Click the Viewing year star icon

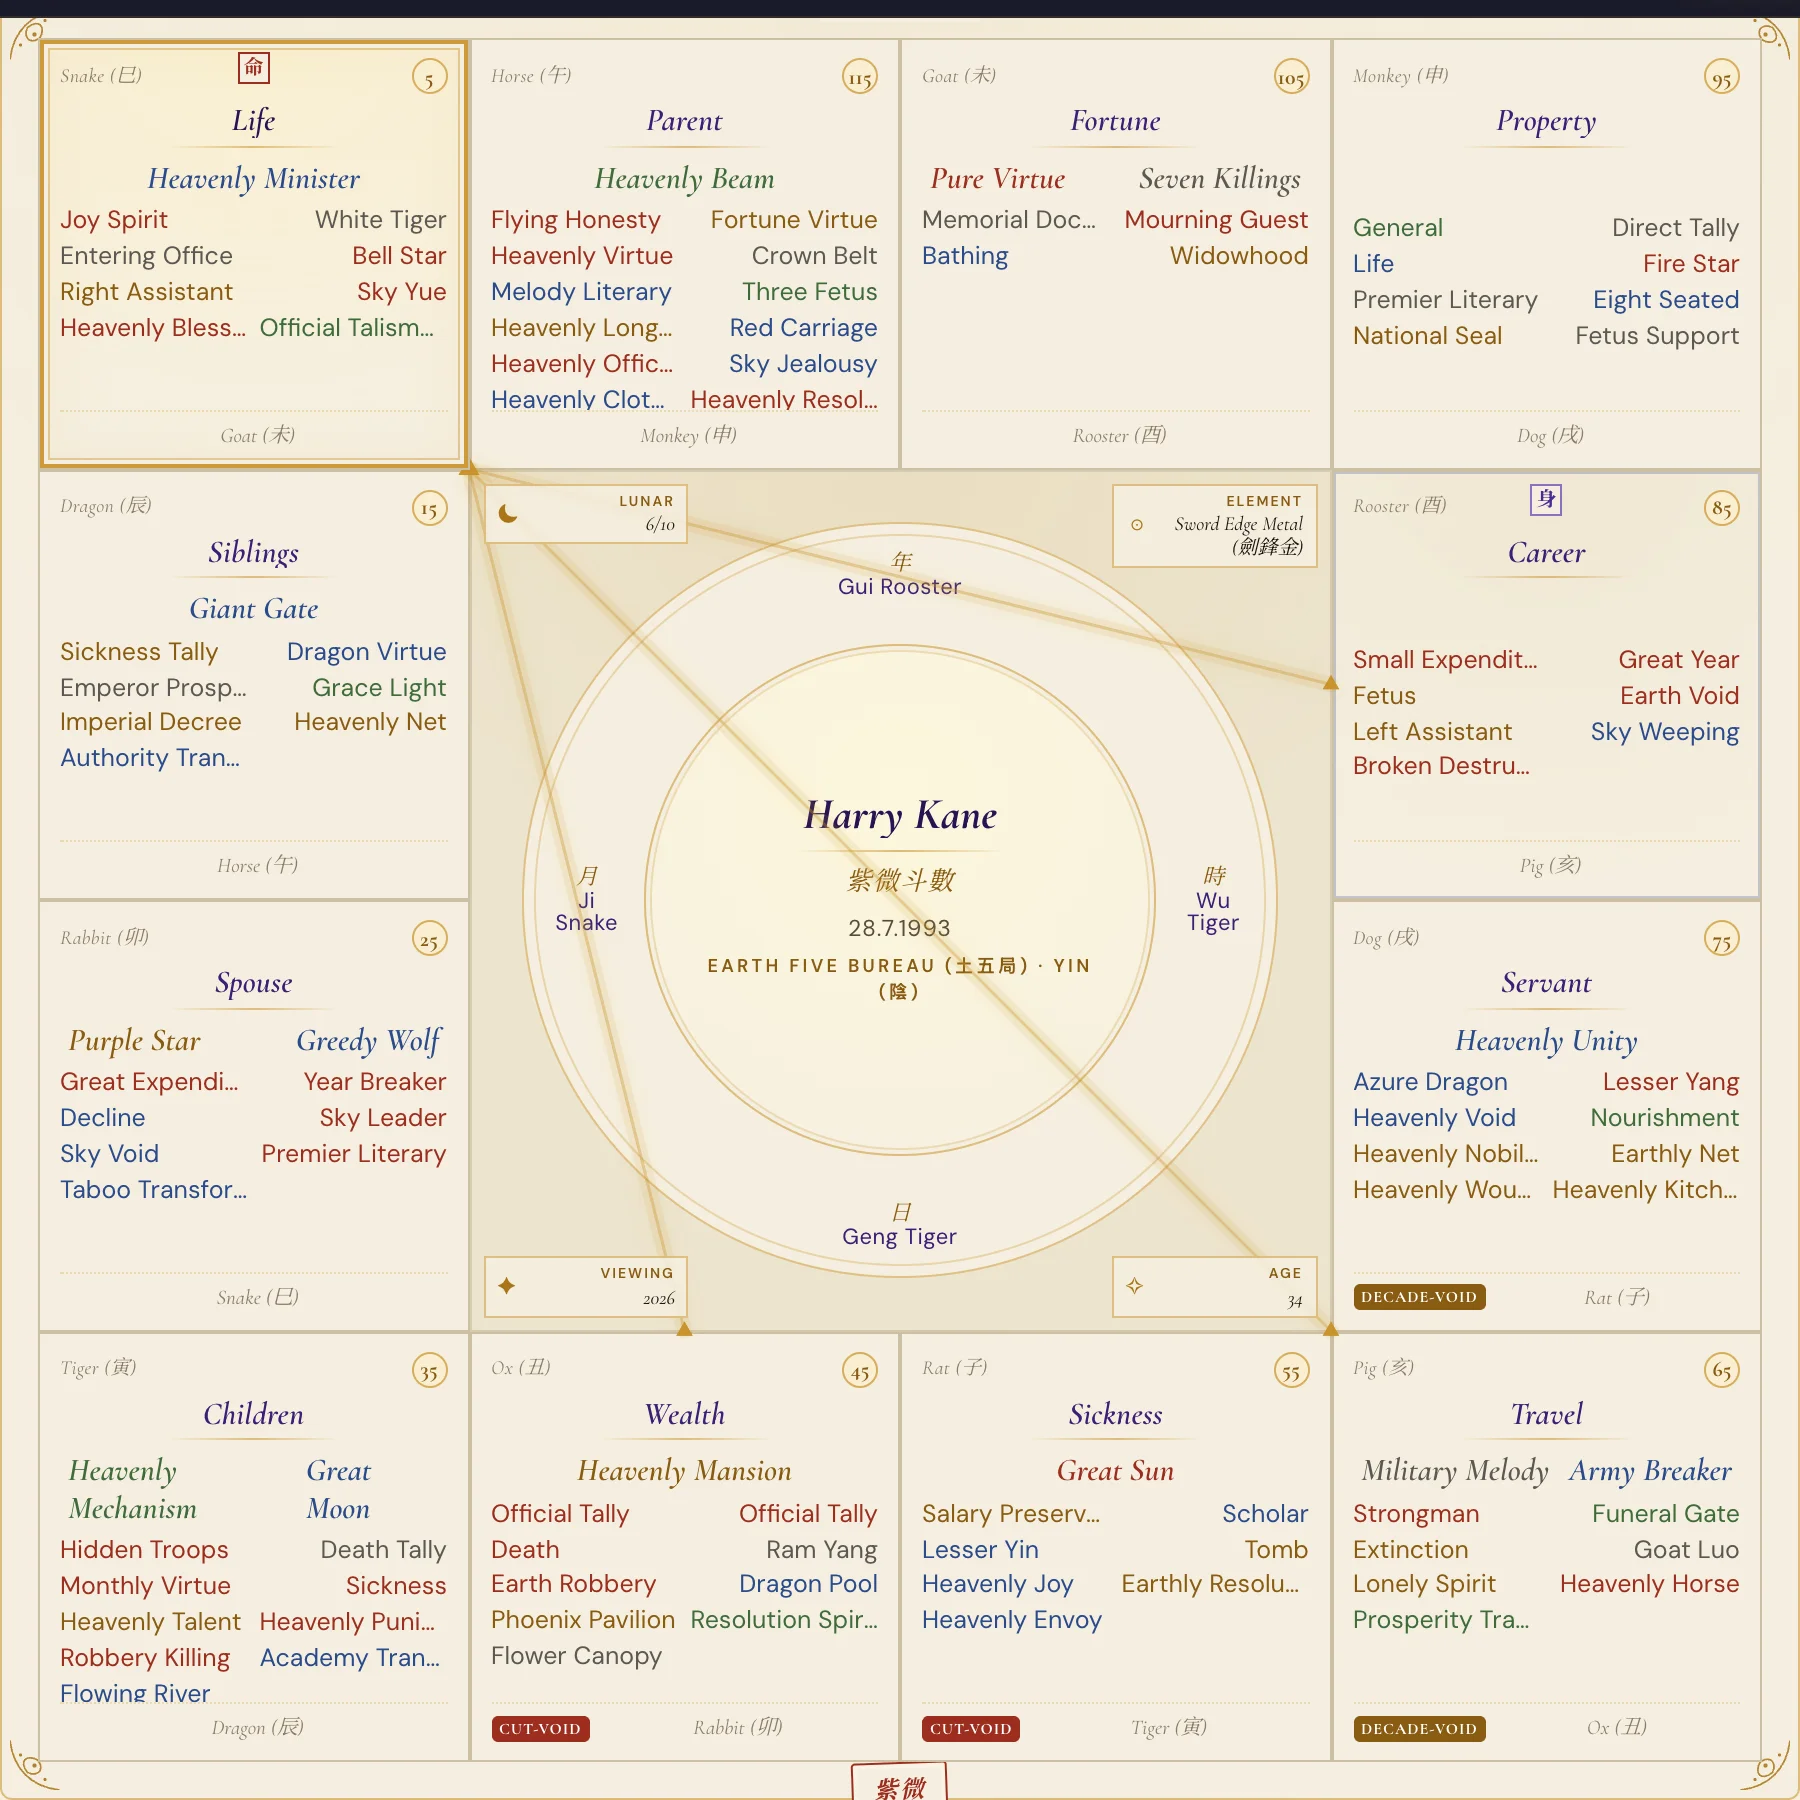coord(507,1286)
